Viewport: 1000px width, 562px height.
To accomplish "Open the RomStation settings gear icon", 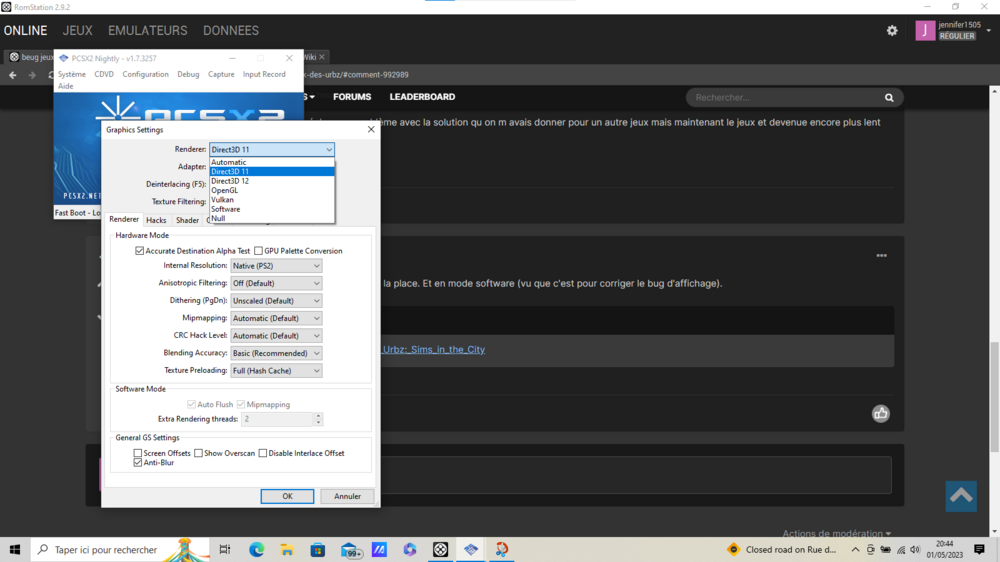I will pyautogui.click(x=892, y=31).
